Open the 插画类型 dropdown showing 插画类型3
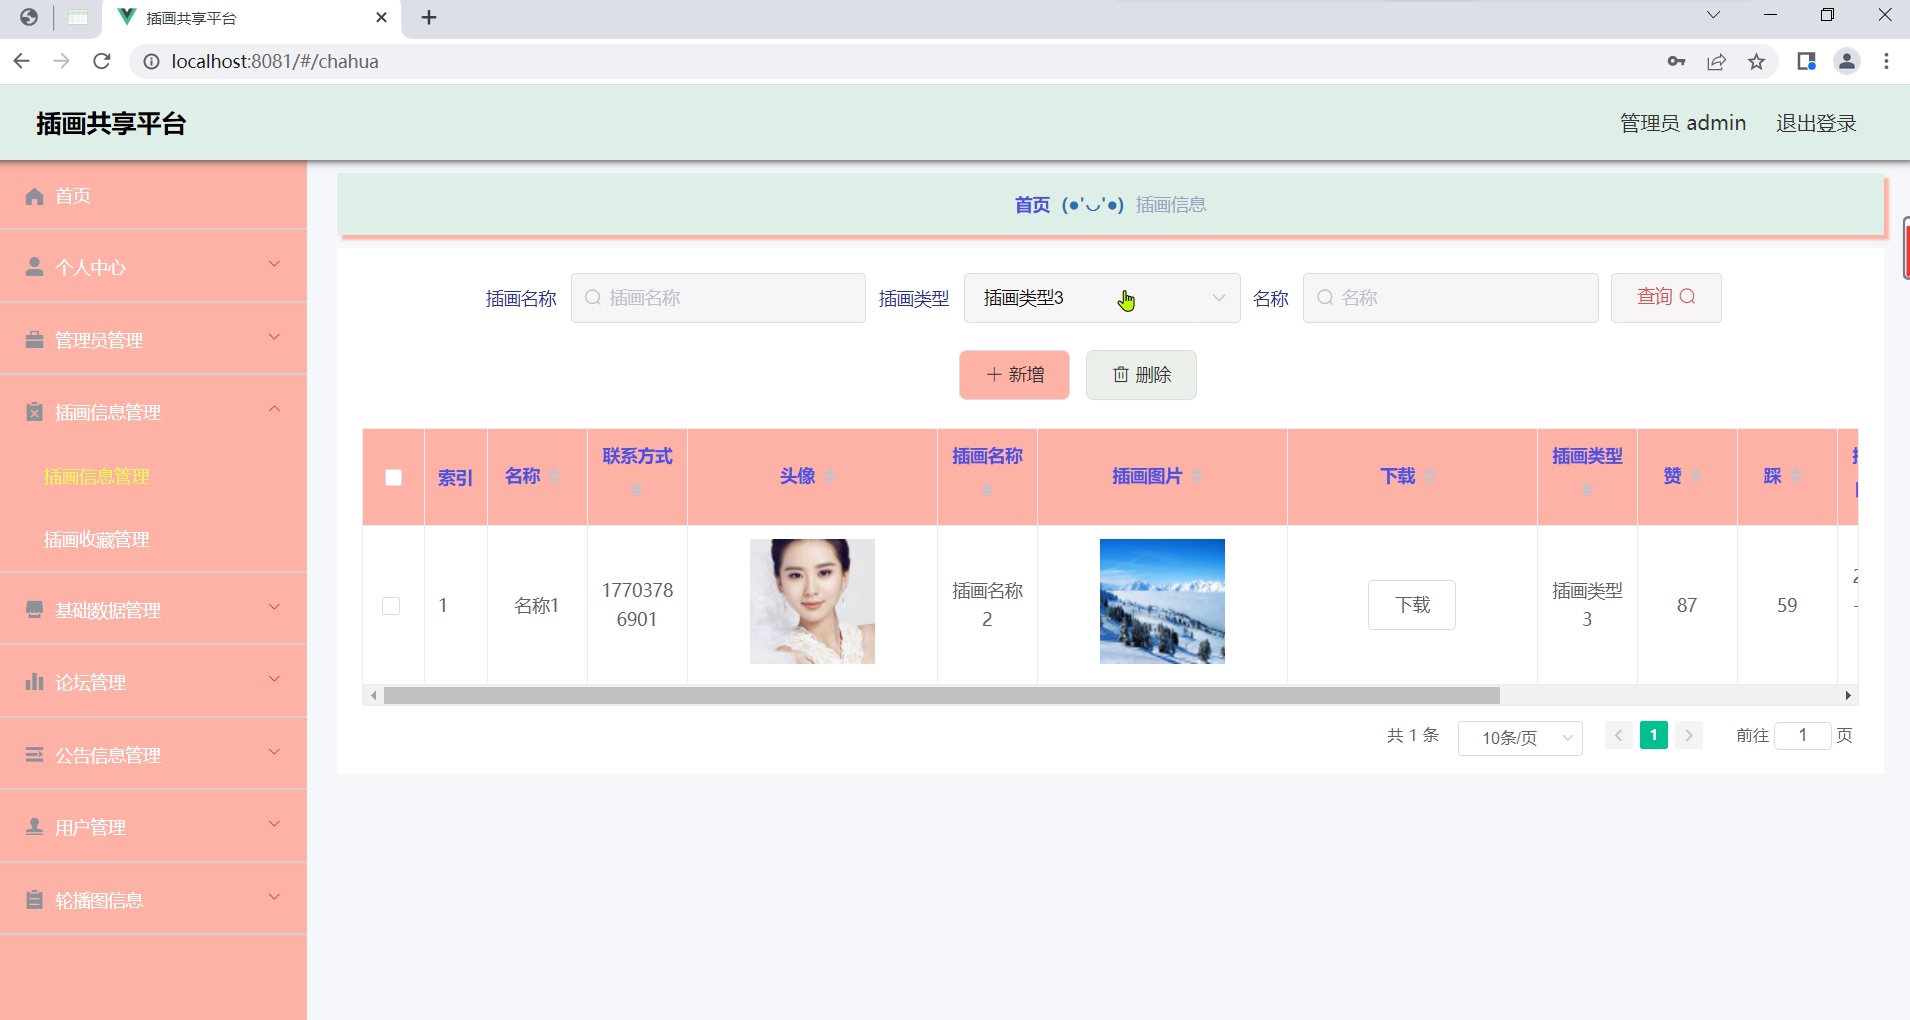The height and width of the screenshot is (1020, 1910). tap(1102, 298)
